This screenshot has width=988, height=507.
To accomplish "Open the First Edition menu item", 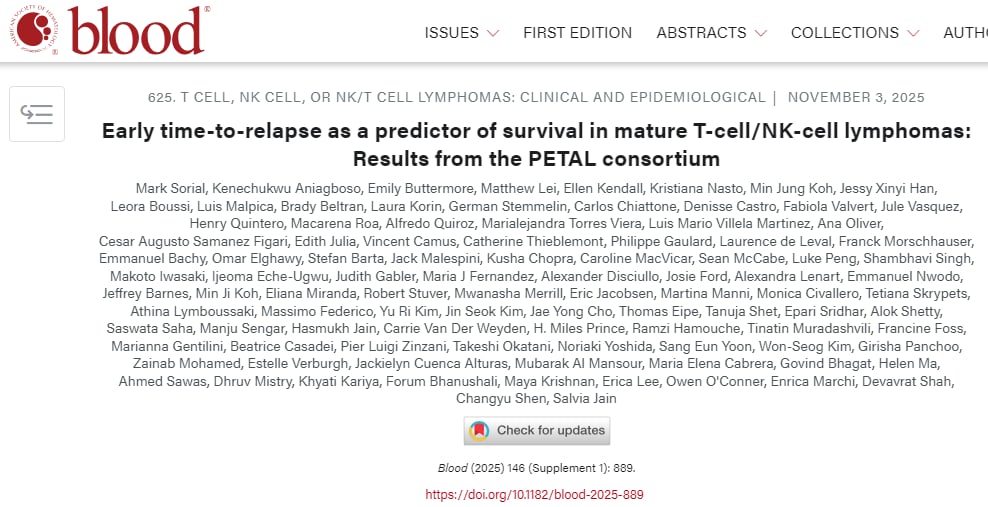I will [577, 33].
